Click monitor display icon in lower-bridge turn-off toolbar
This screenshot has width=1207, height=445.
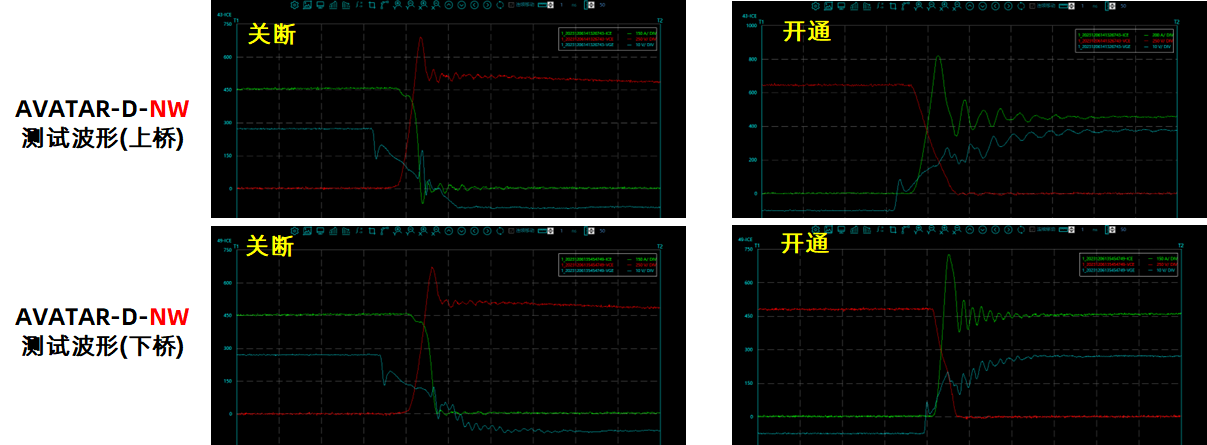[320, 231]
